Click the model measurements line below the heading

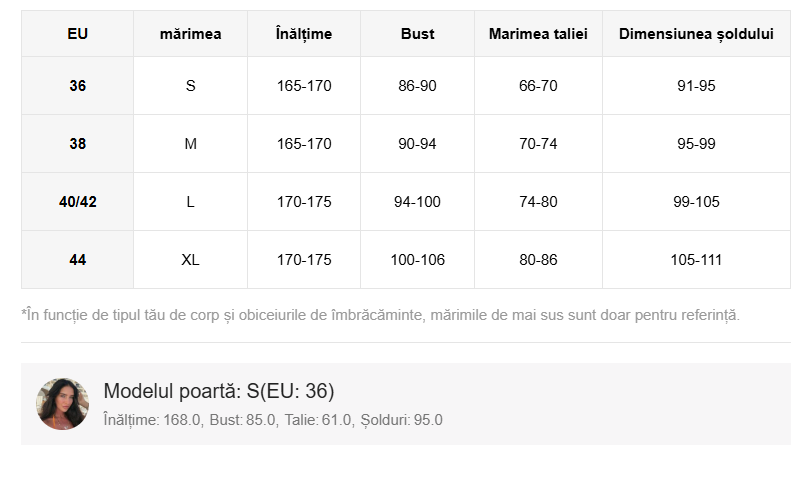point(273,420)
